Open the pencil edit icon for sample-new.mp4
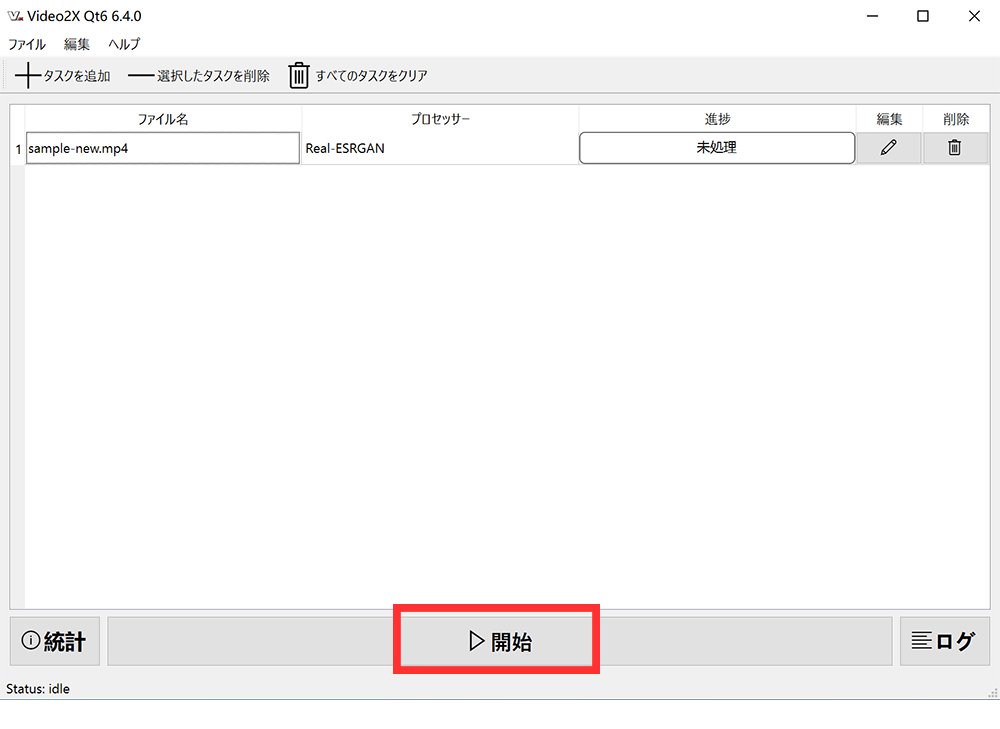This screenshot has width=1000, height=729. [x=889, y=147]
